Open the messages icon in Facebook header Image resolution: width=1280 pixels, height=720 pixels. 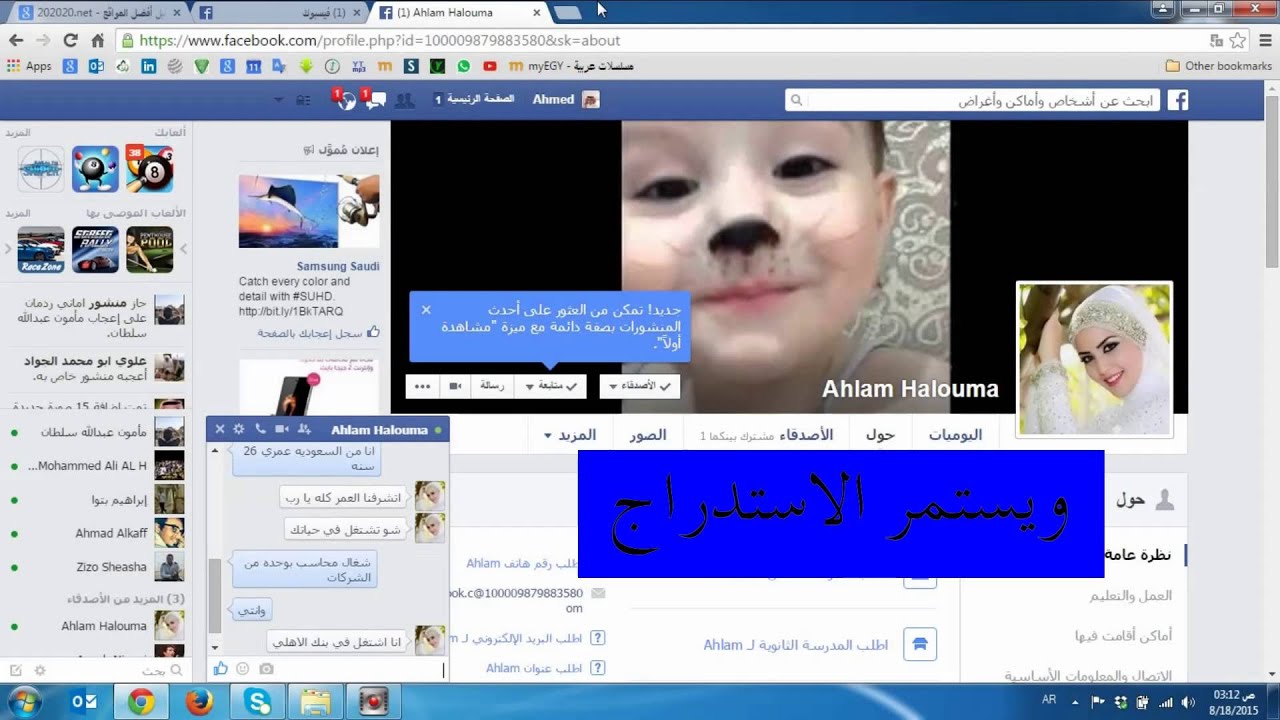pyautogui.click(x=373, y=100)
